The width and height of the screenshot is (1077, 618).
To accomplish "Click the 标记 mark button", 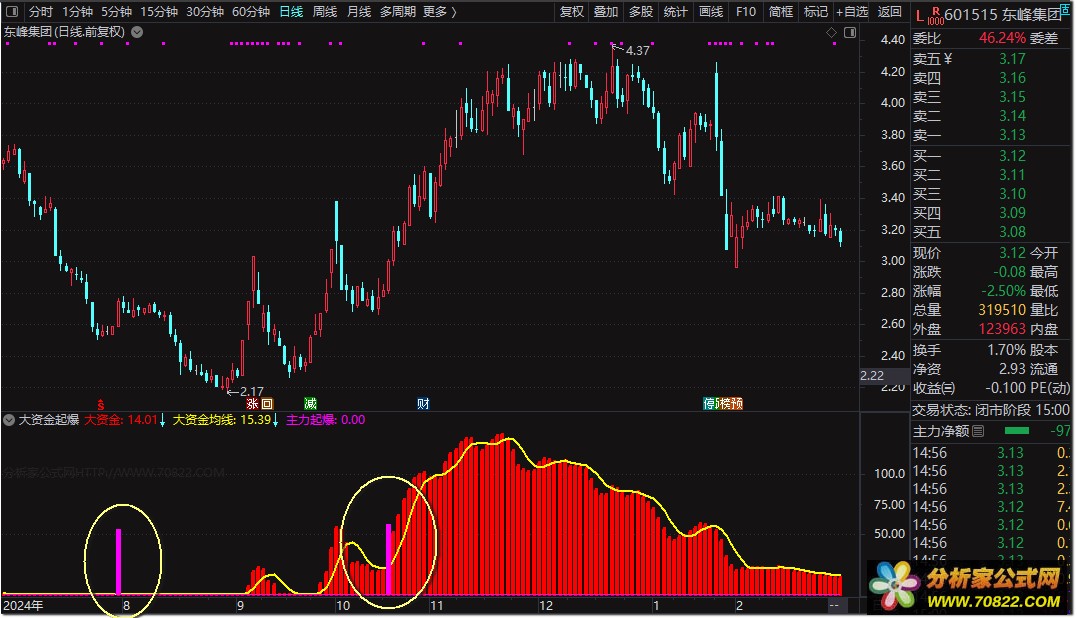I will (x=815, y=12).
